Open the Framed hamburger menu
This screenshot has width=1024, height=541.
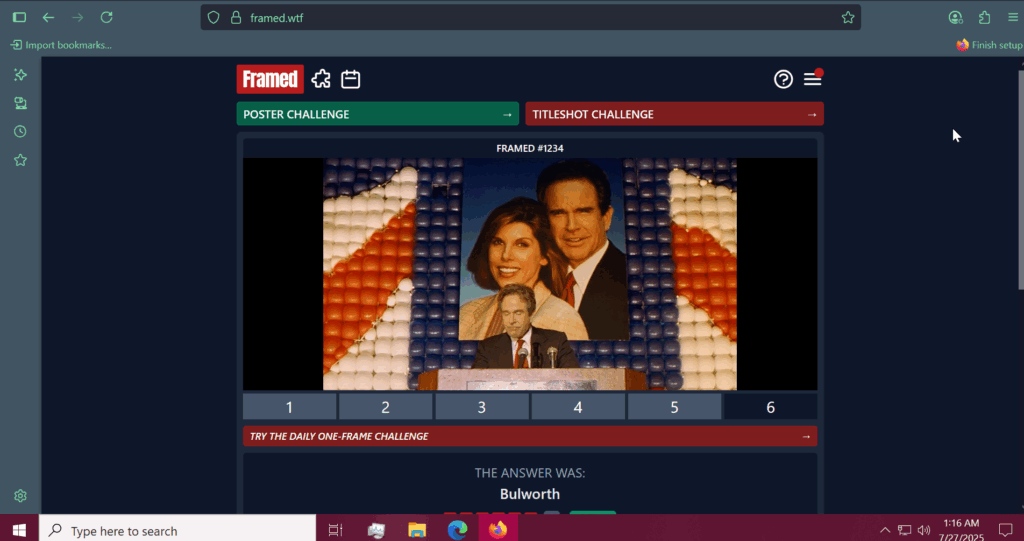[x=812, y=79]
